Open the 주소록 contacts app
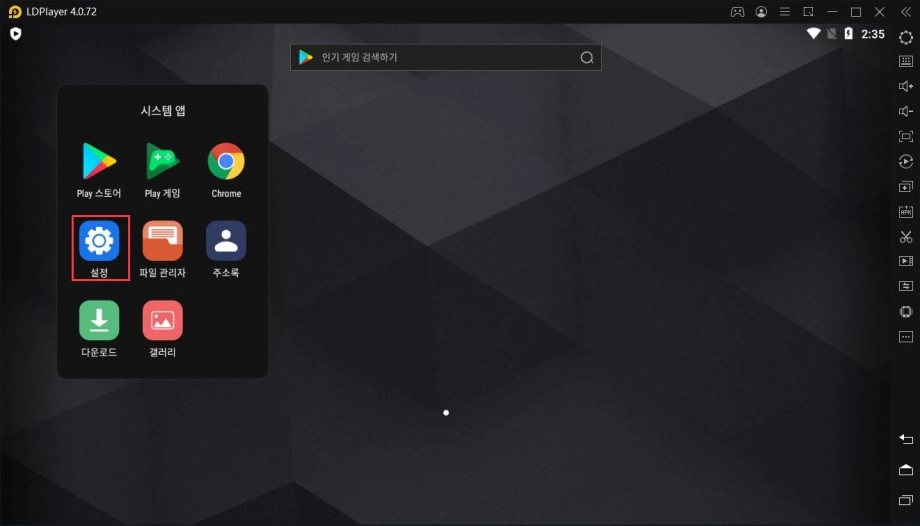 click(226, 241)
